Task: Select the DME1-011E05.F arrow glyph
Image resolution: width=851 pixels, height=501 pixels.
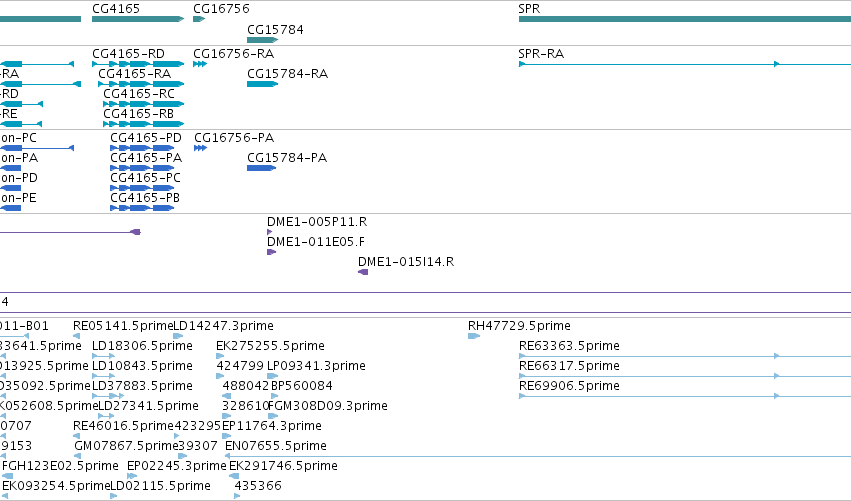Action: (x=271, y=252)
